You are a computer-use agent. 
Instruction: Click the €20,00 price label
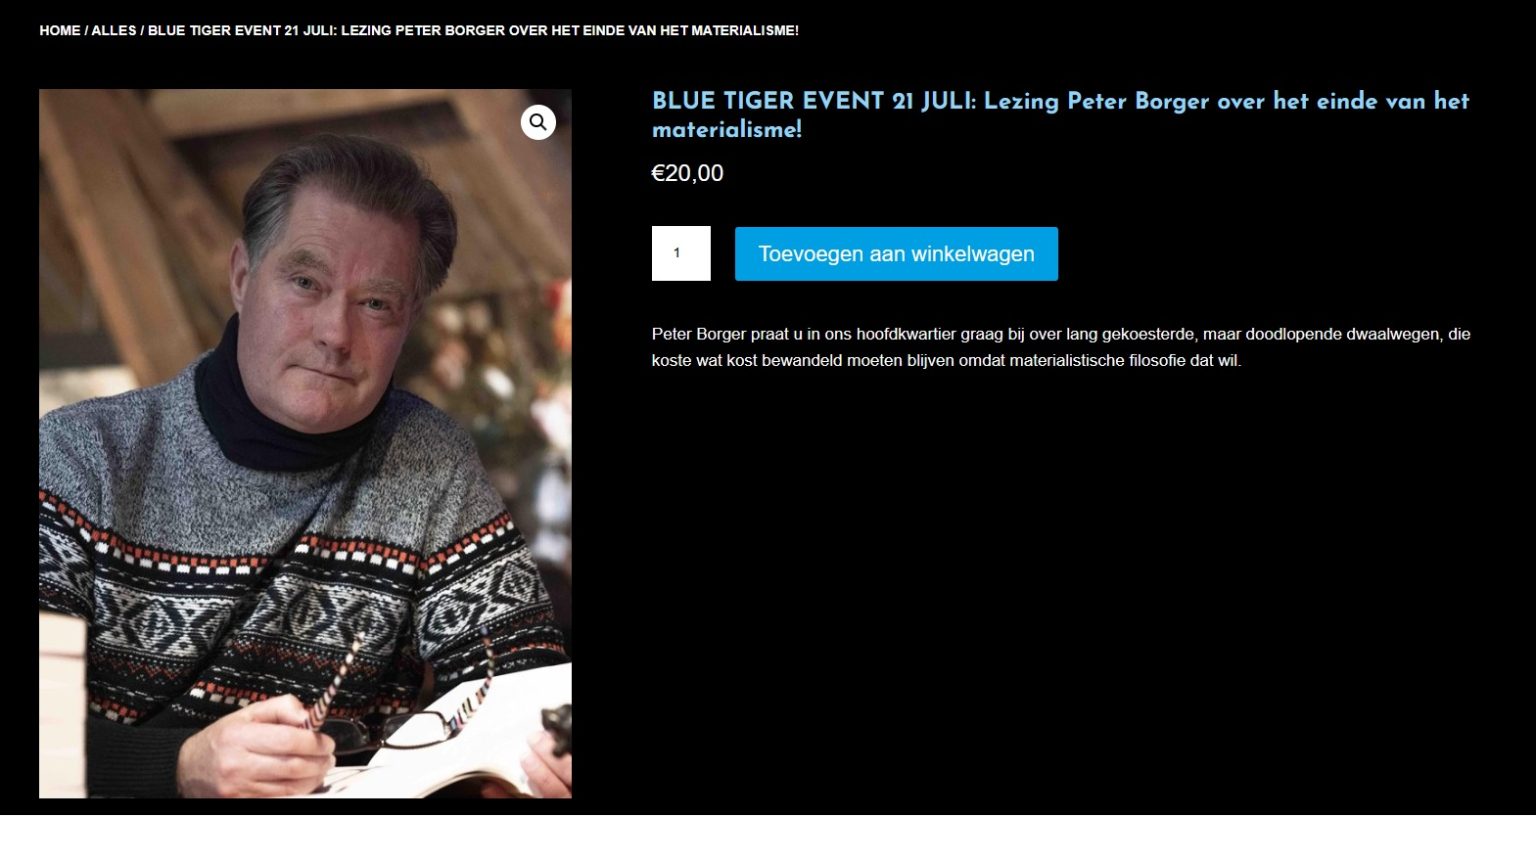coord(687,173)
